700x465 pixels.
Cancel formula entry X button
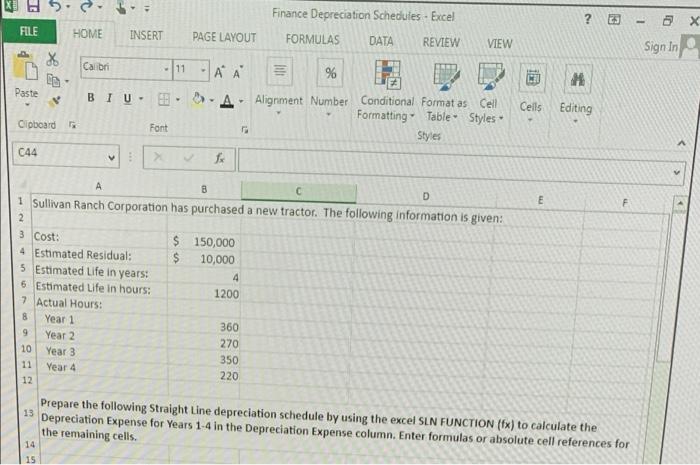click(x=158, y=157)
